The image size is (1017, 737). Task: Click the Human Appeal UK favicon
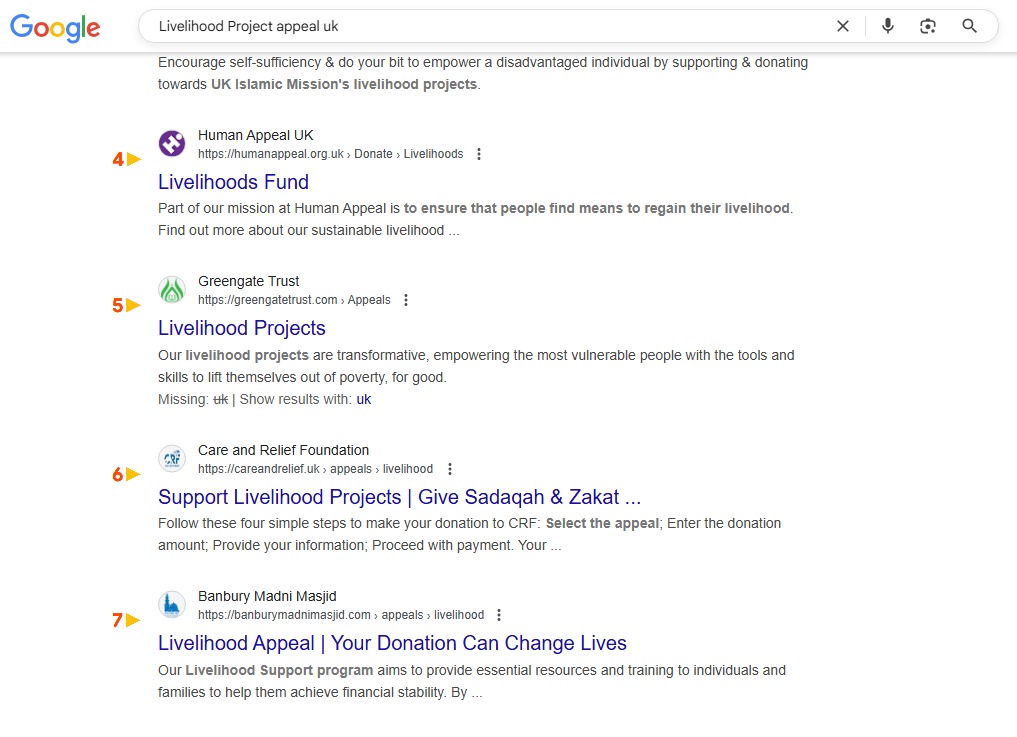[172, 144]
